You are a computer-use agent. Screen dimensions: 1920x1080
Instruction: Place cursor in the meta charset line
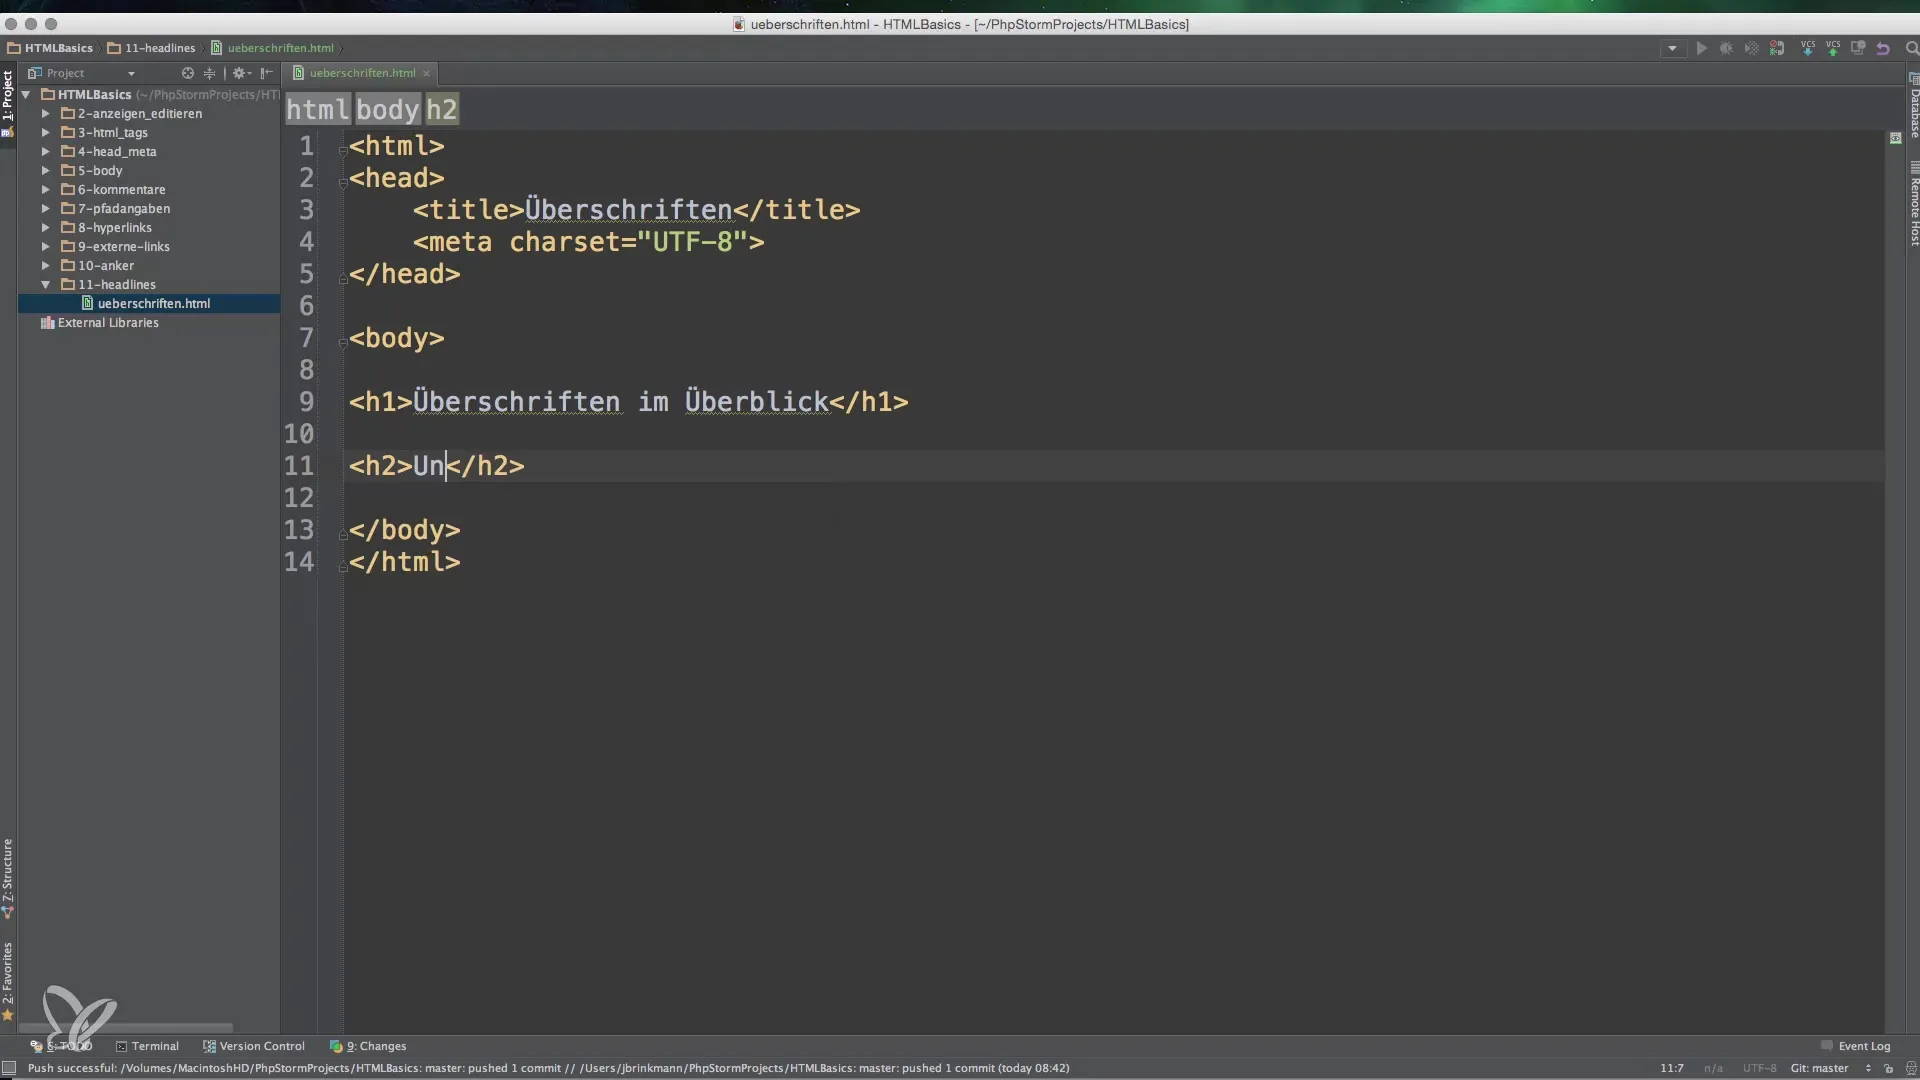588,242
